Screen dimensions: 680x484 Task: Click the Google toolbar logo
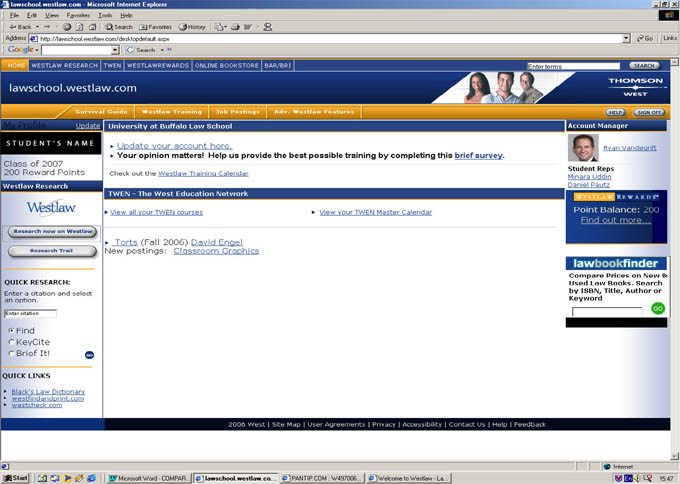(20, 49)
